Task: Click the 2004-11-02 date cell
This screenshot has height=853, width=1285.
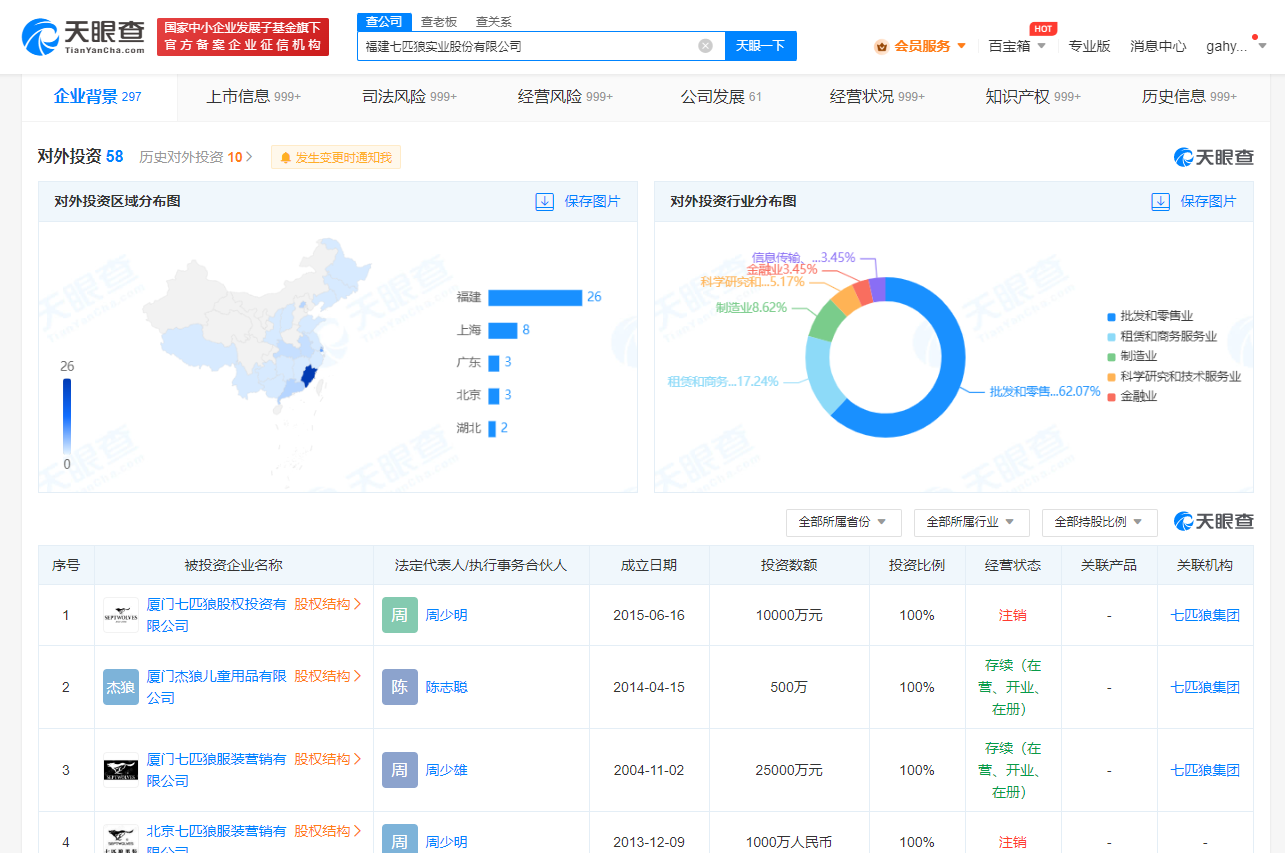Action: click(649, 770)
